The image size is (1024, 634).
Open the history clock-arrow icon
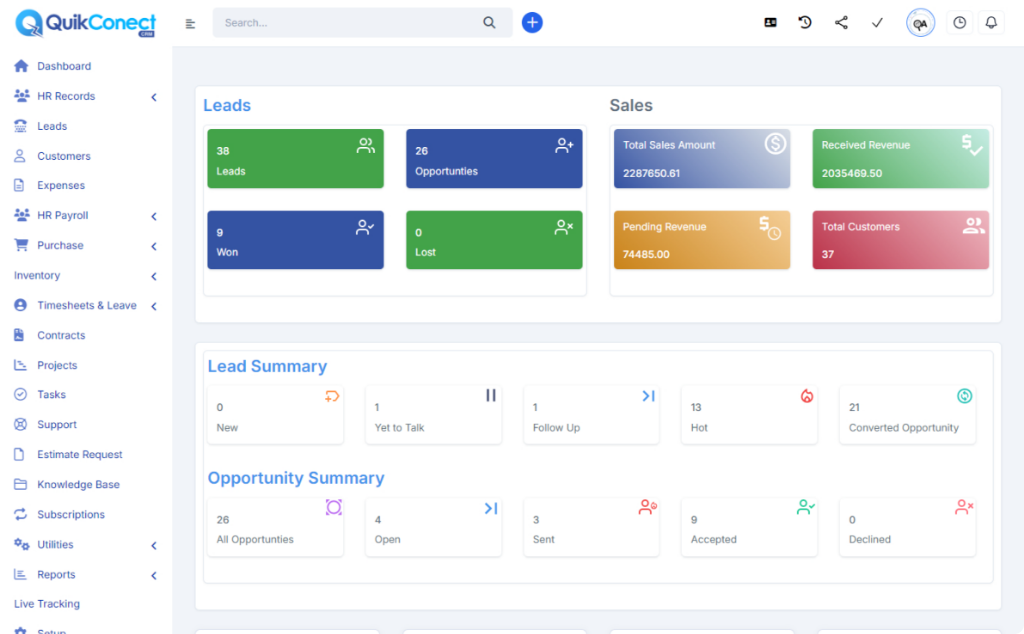click(x=805, y=23)
